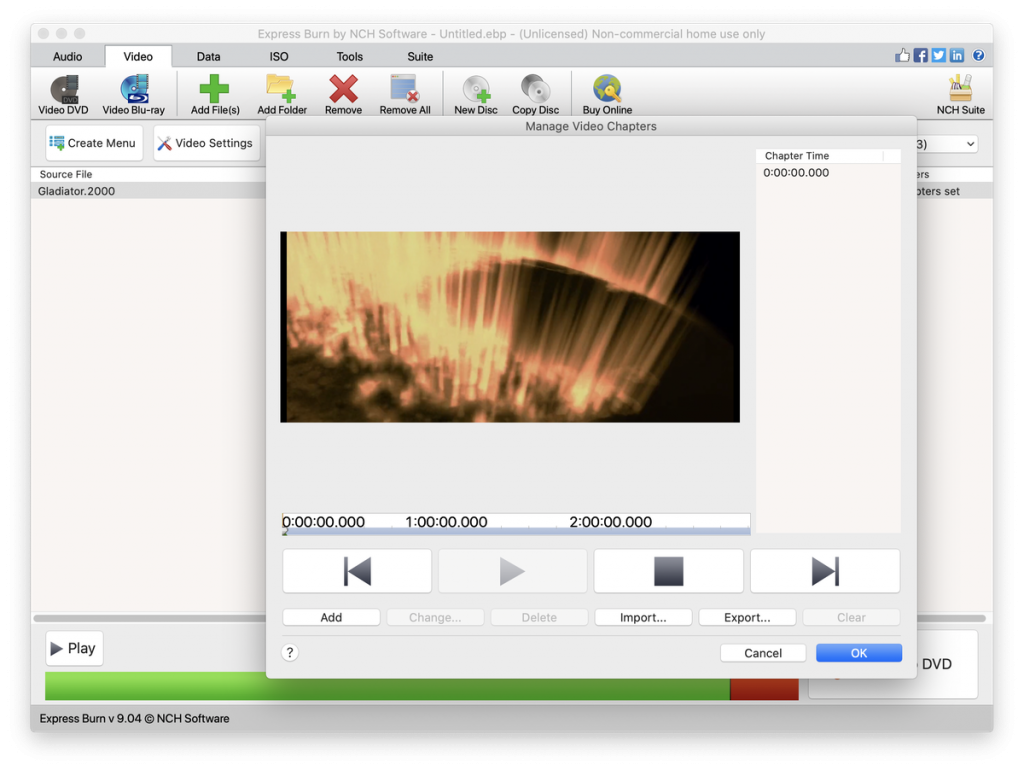Share via the Twitter icon
Image resolution: width=1024 pixels, height=770 pixels.
[x=938, y=56]
